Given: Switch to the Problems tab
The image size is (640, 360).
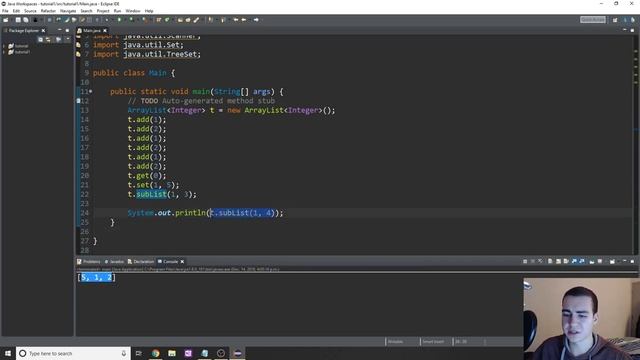Looking at the screenshot, I should [89, 262].
